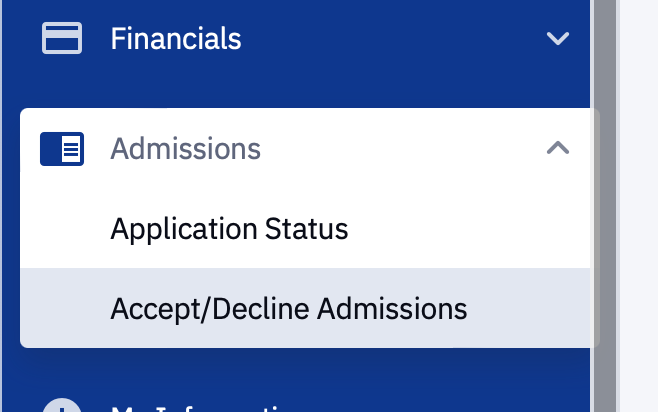
Task: Click the Financials credit card icon
Action: click(61, 39)
